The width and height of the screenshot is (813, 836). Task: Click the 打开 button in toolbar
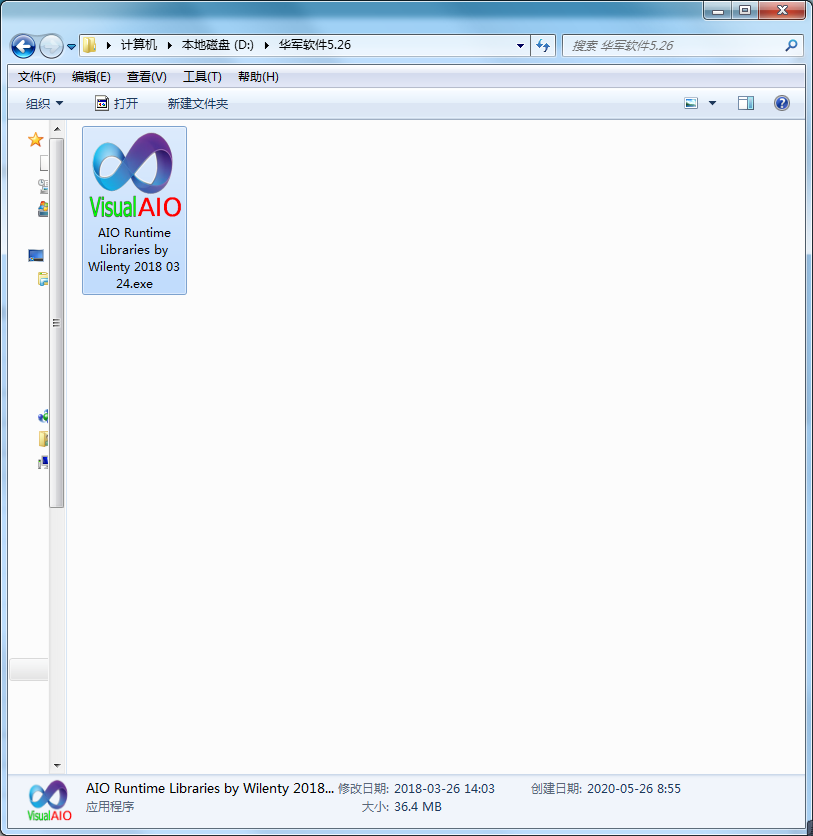coord(116,104)
